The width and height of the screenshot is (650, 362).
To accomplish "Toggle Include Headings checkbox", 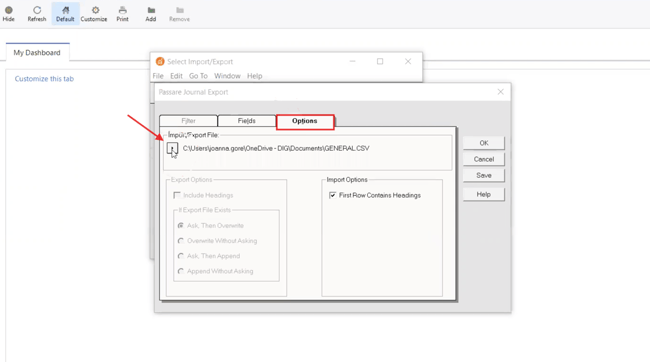I will pos(177,195).
